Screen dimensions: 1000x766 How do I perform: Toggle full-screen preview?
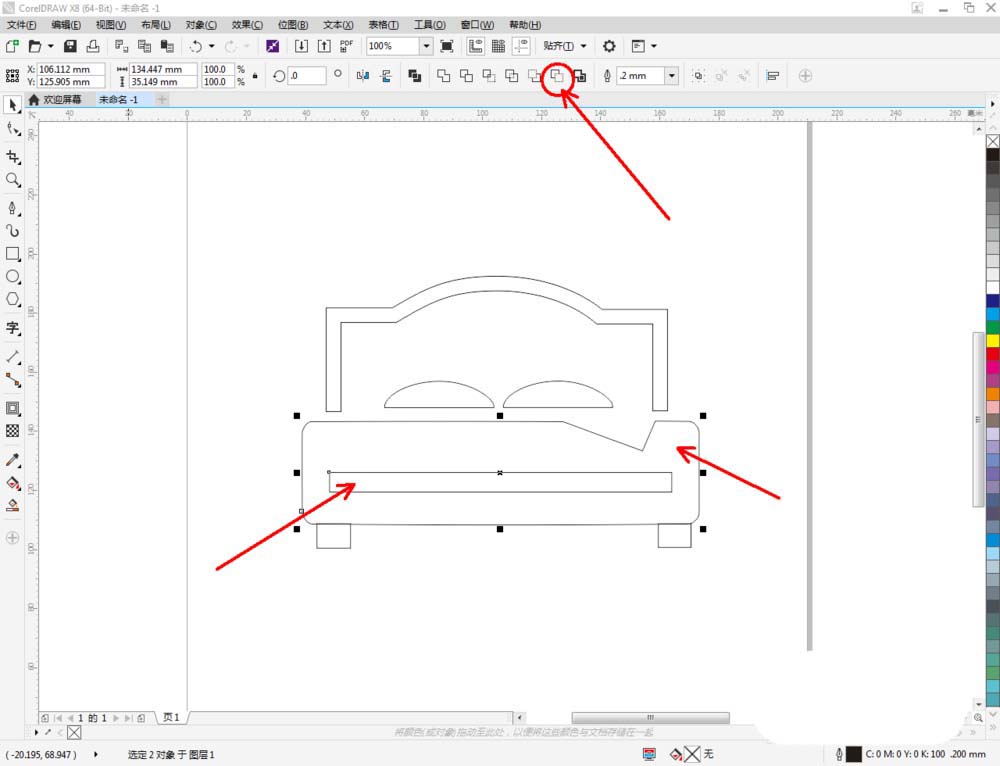pos(447,46)
